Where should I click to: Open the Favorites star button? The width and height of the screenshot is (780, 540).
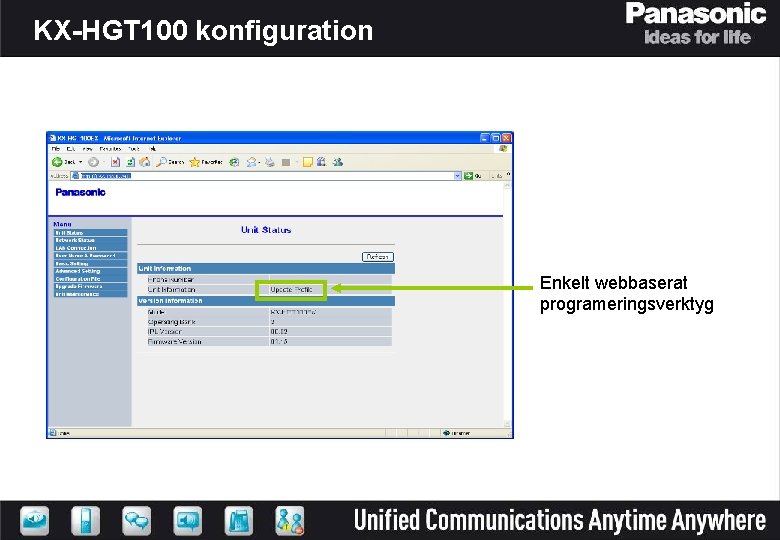pyautogui.click(x=206, y=162)
